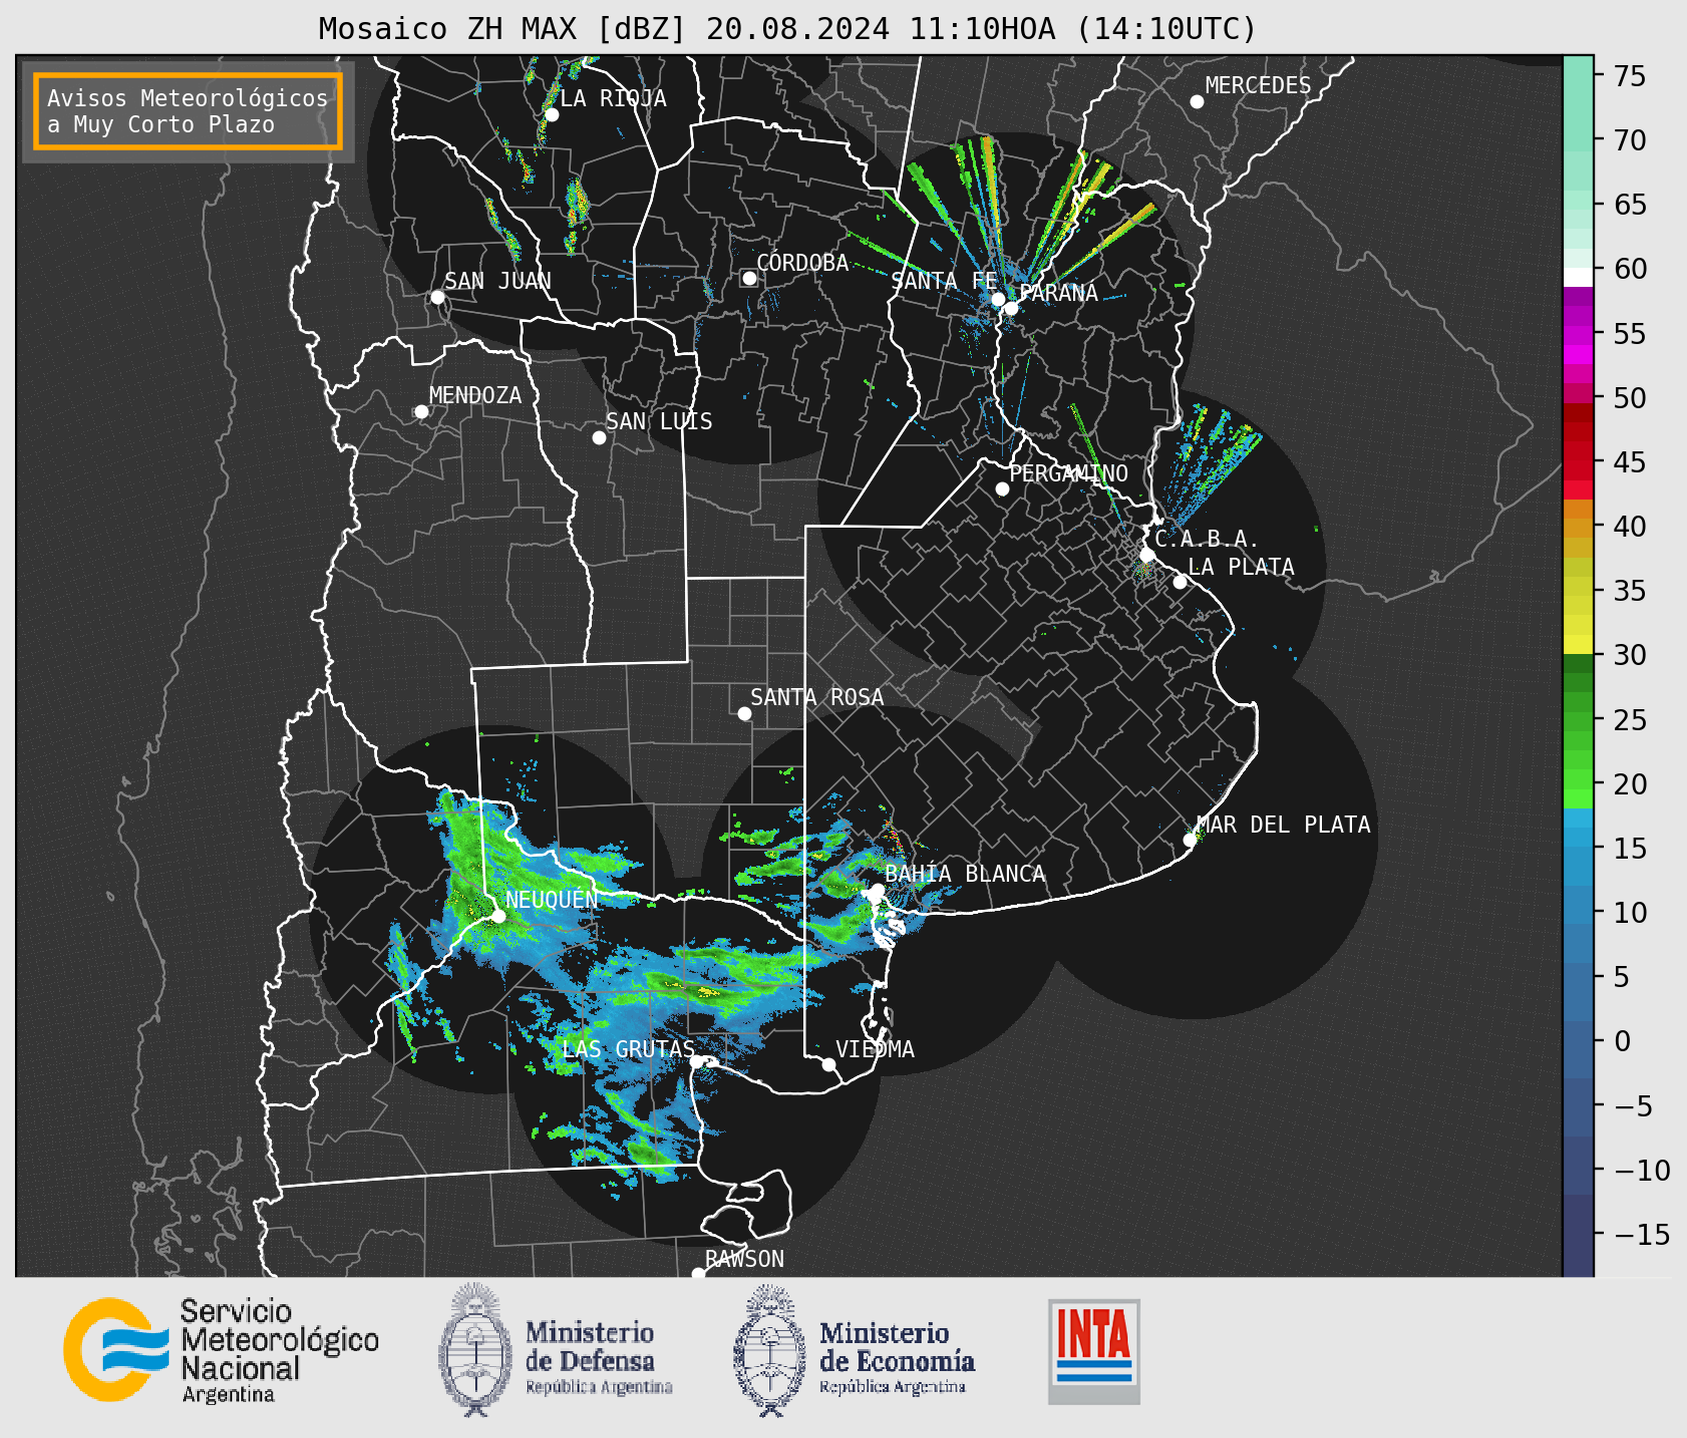The width and height of the screenshot is (1687, 1438).
Task: Click the 75 dBZ scale label
Action: coord(1629,76)
